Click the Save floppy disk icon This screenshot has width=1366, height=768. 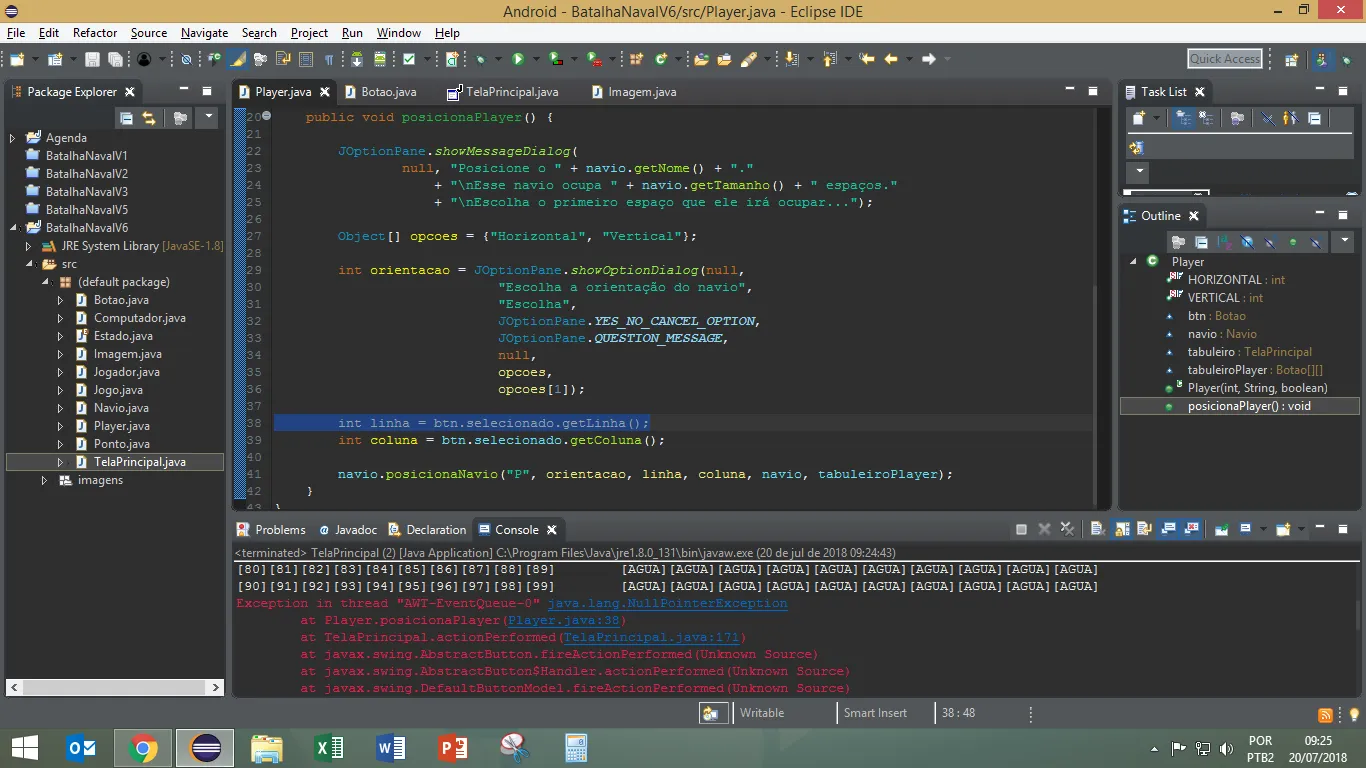(x=92, y=60)
